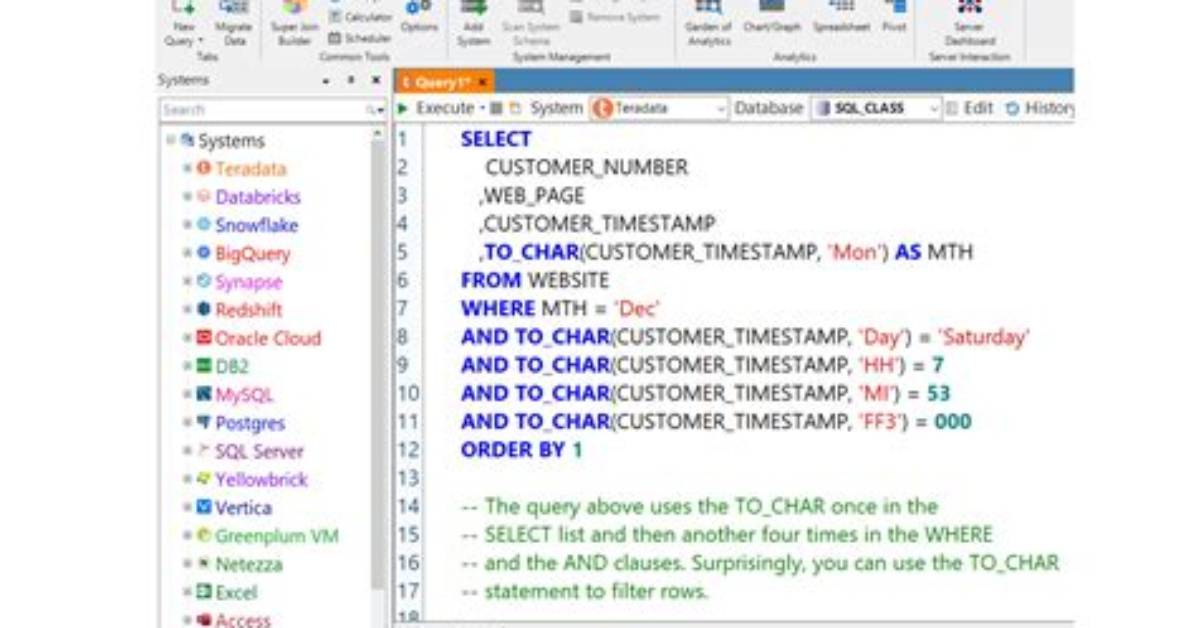
Task: Close the Query1 tab
Action: click(483, 82)
